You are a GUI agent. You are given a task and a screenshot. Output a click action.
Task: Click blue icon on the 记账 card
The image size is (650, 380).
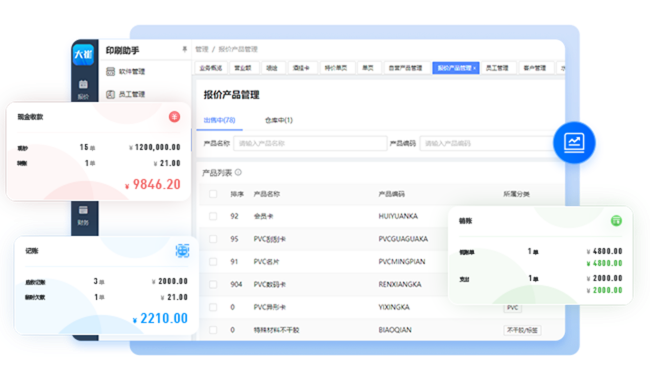point(182,251)
